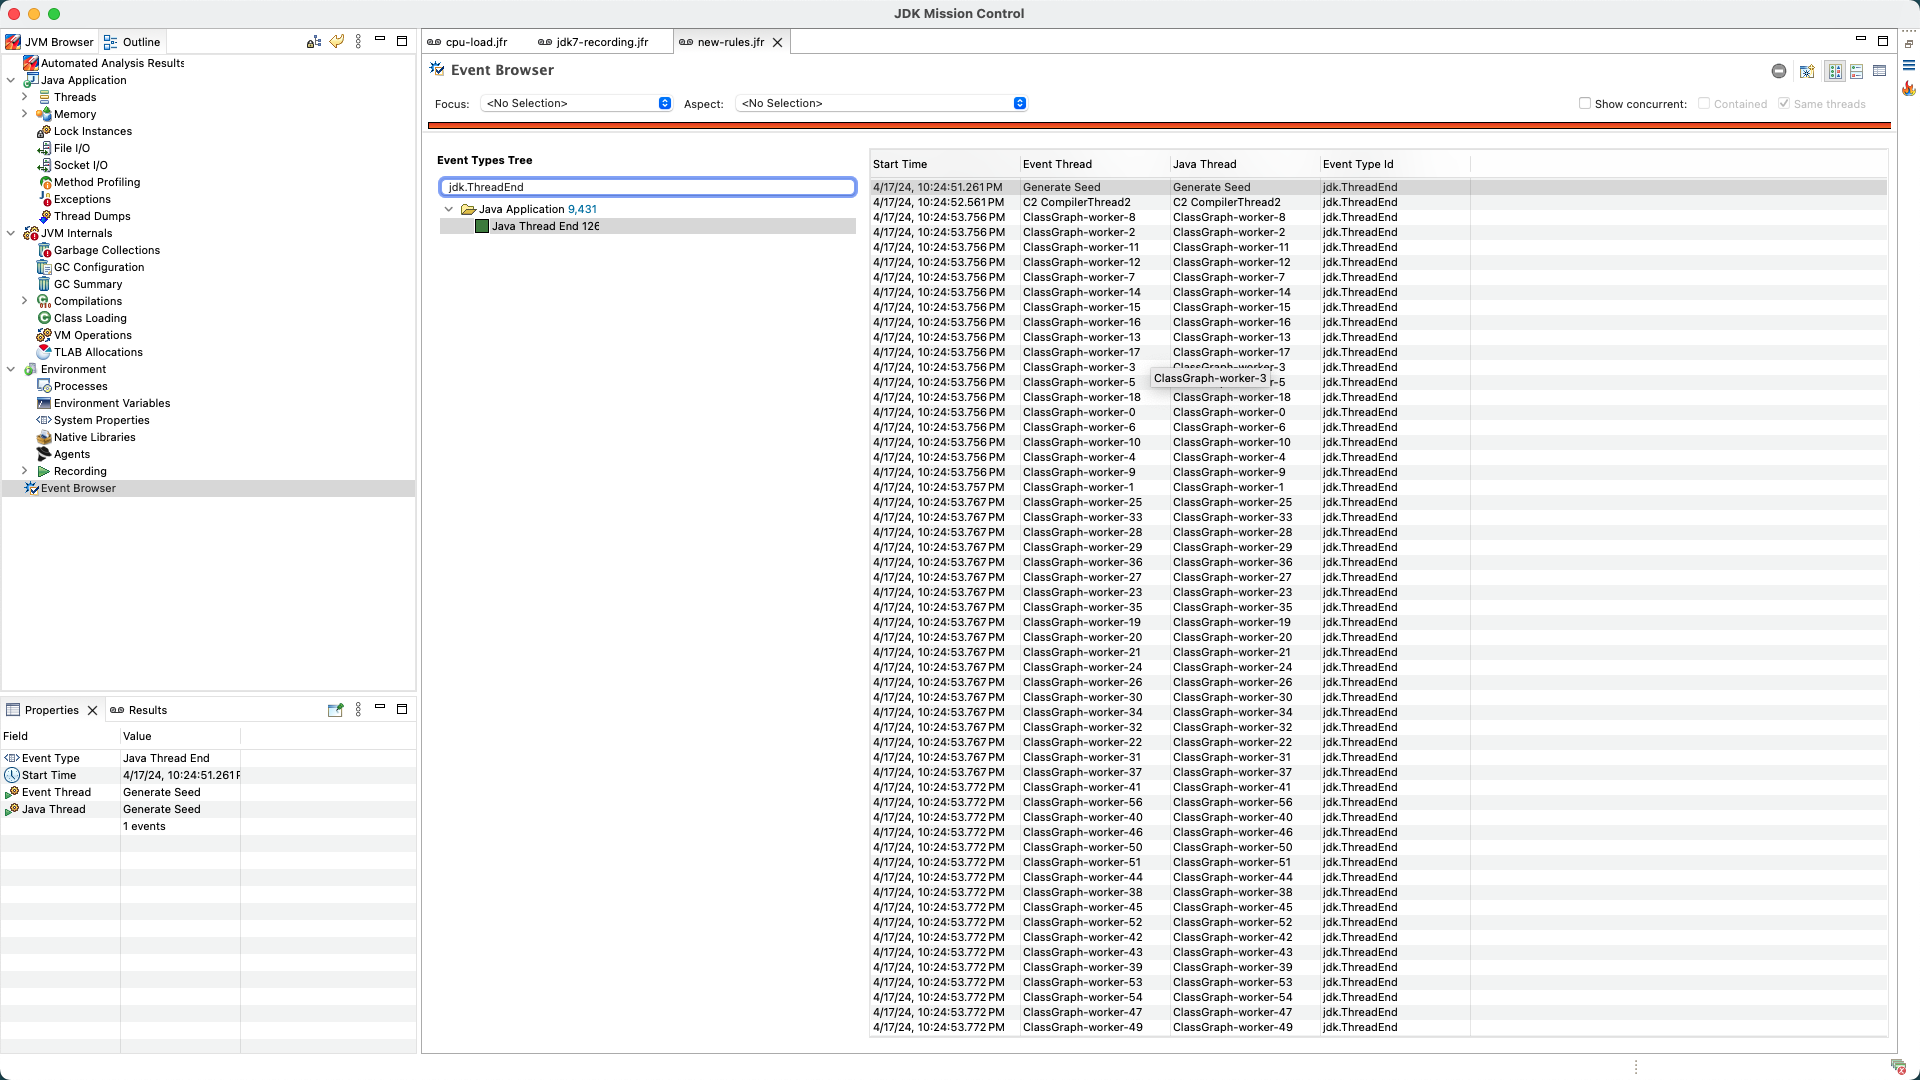Click the jdk.ThreadEnd filter text field
This screenshot has height=1080, width=1920.
point(647,187)
